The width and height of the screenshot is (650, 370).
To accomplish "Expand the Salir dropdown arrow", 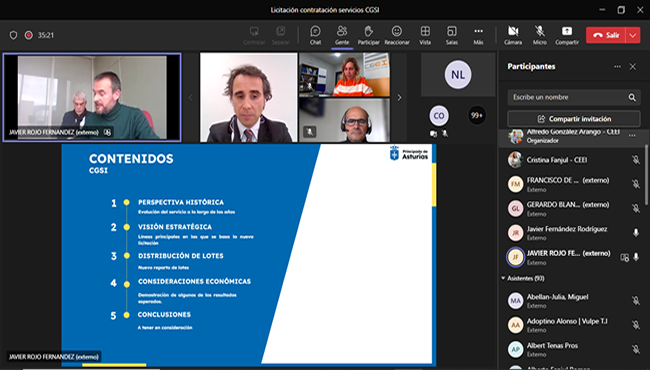I will 633,35.
